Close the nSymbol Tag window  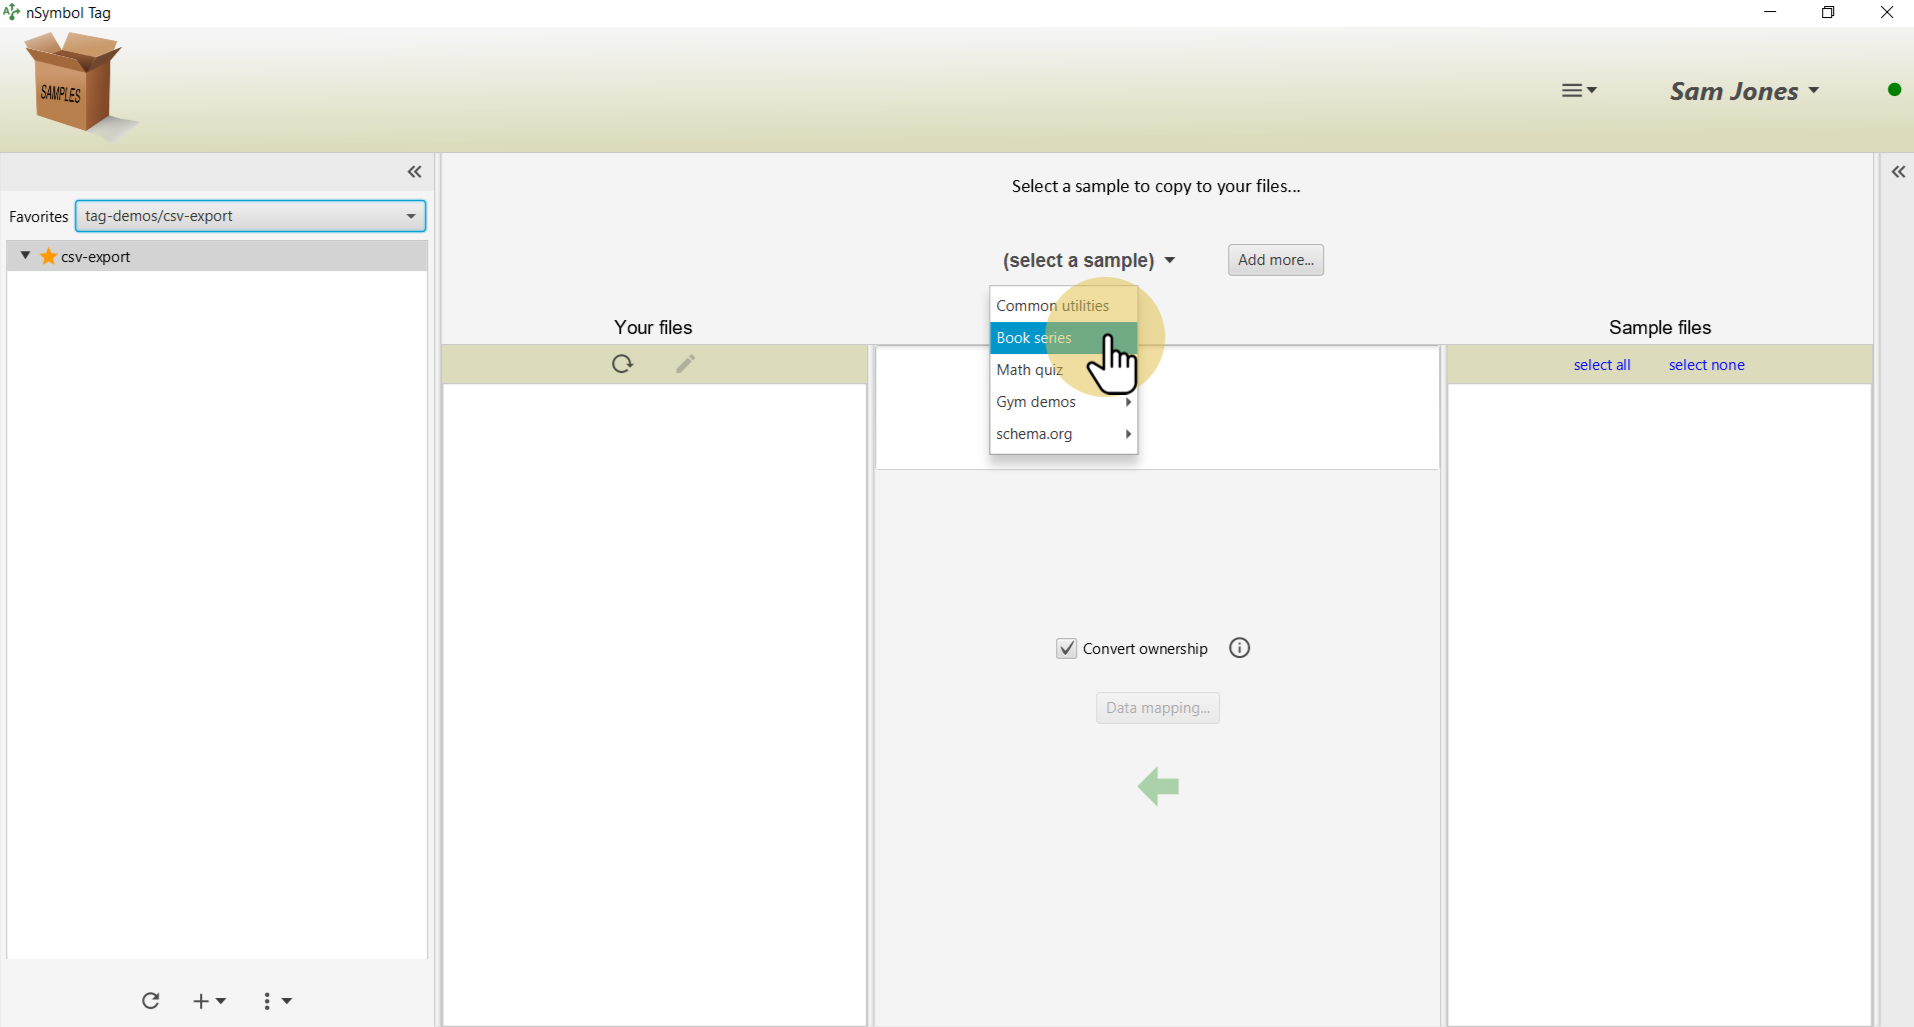point(1887,12)
